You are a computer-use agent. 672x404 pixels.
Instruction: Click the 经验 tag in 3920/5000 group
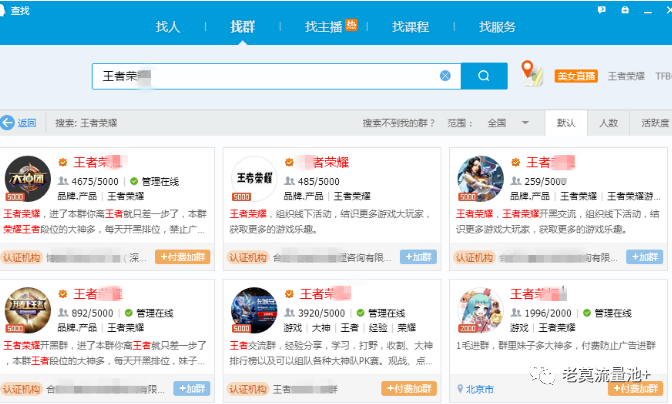point(378,328)
